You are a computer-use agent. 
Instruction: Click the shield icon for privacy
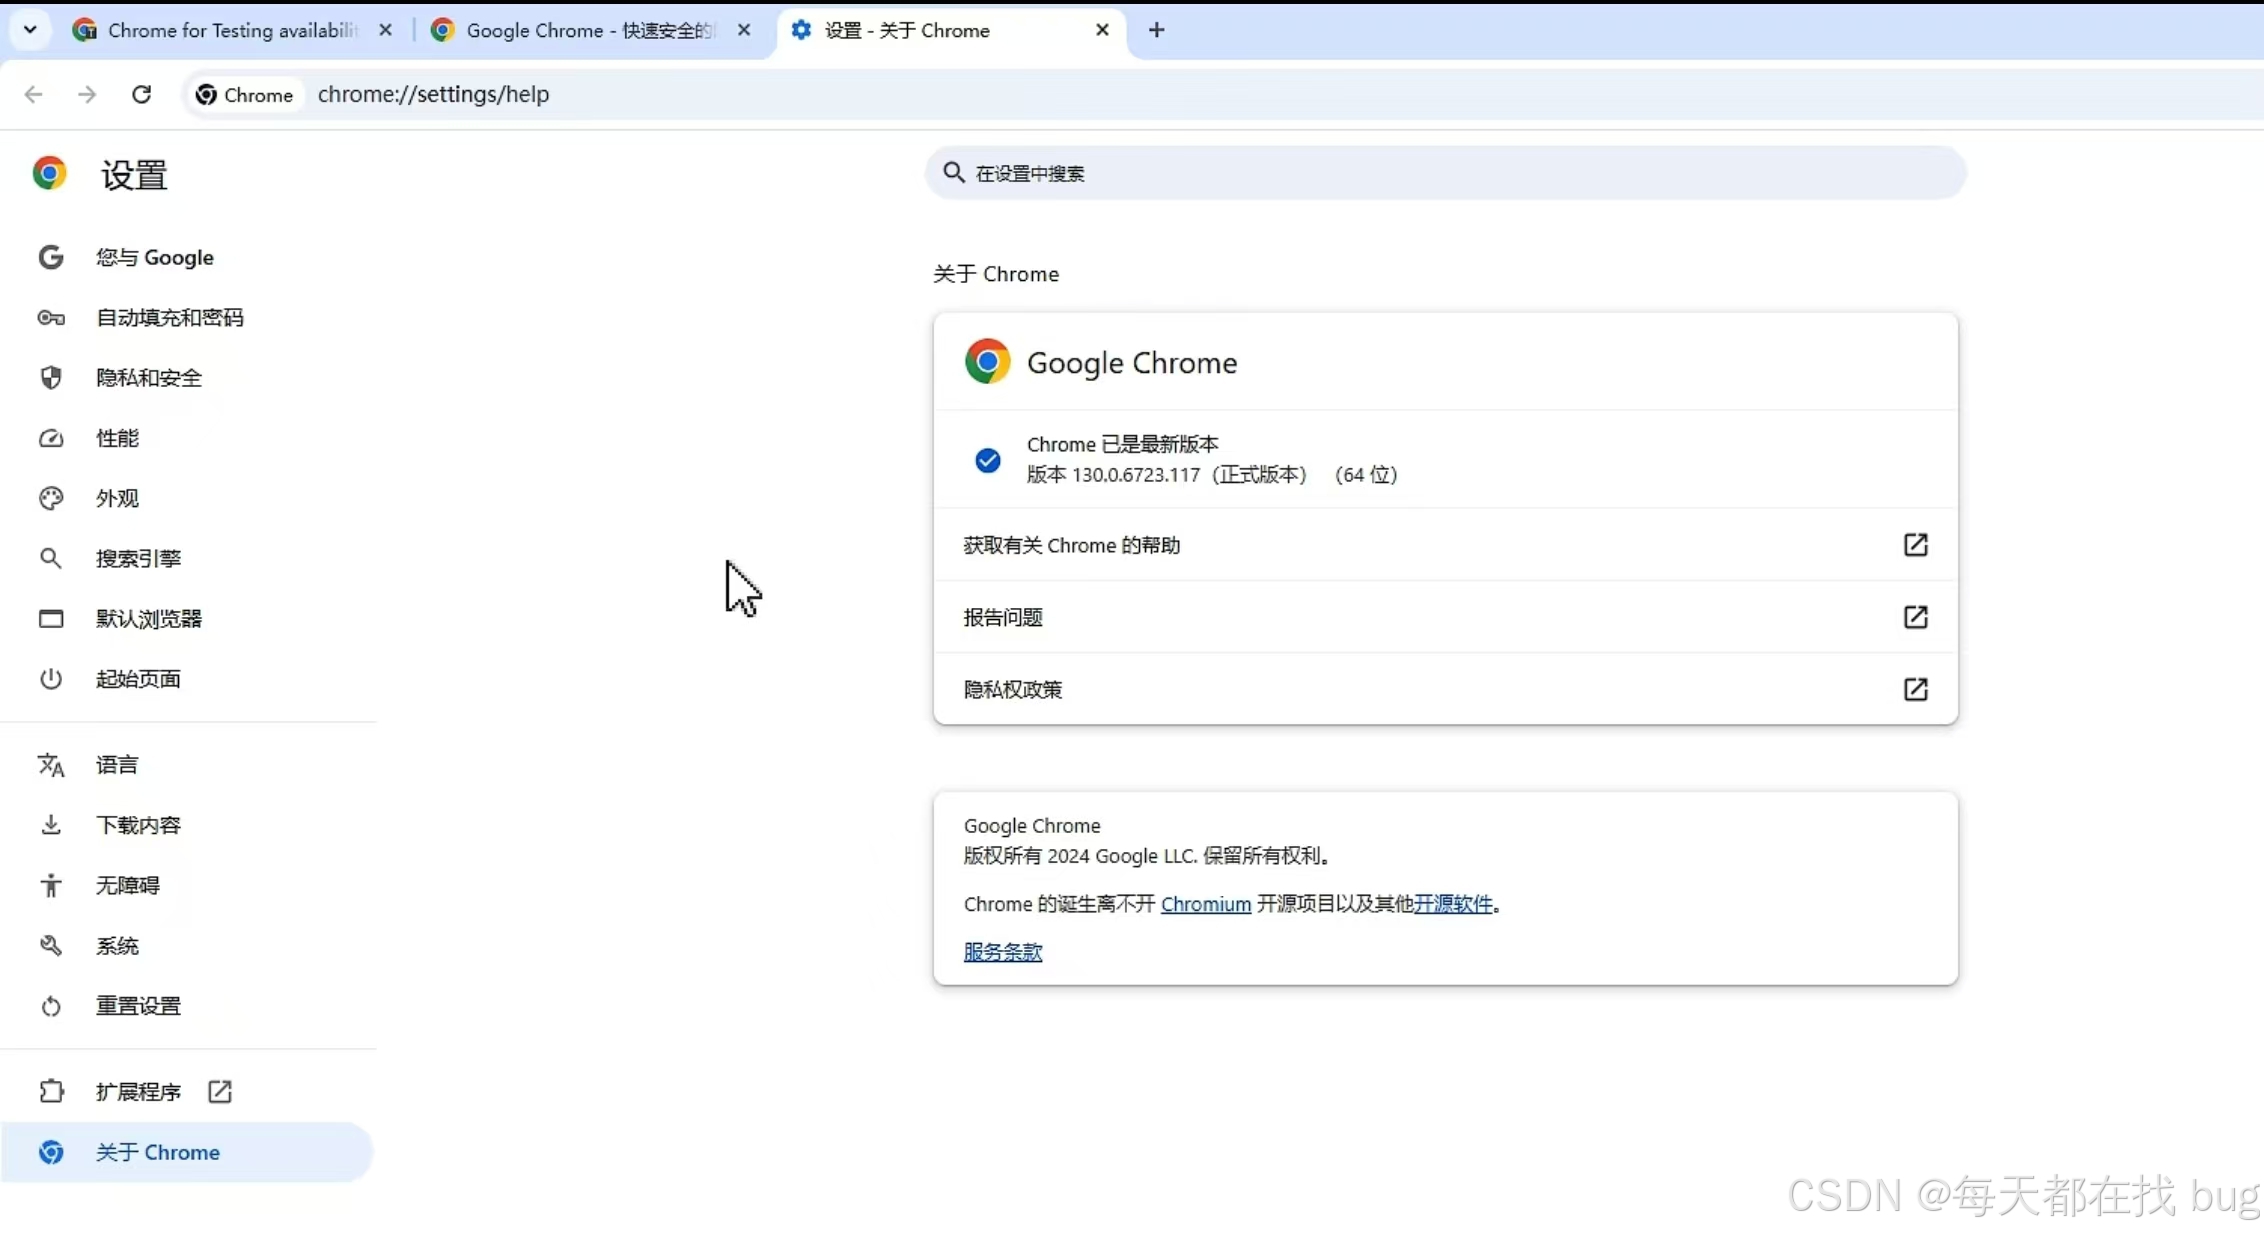51,378
